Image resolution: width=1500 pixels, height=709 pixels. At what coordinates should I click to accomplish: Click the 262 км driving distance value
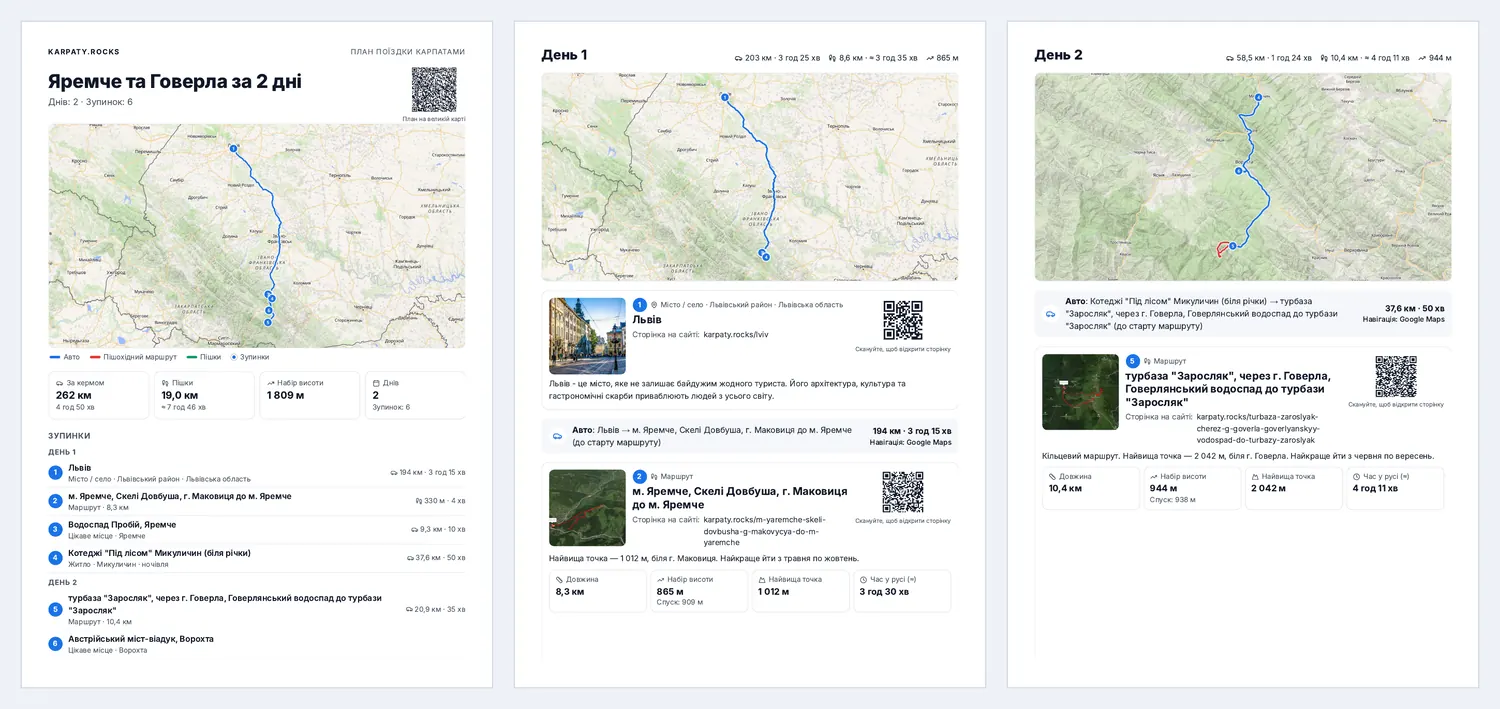click(74, 395)
